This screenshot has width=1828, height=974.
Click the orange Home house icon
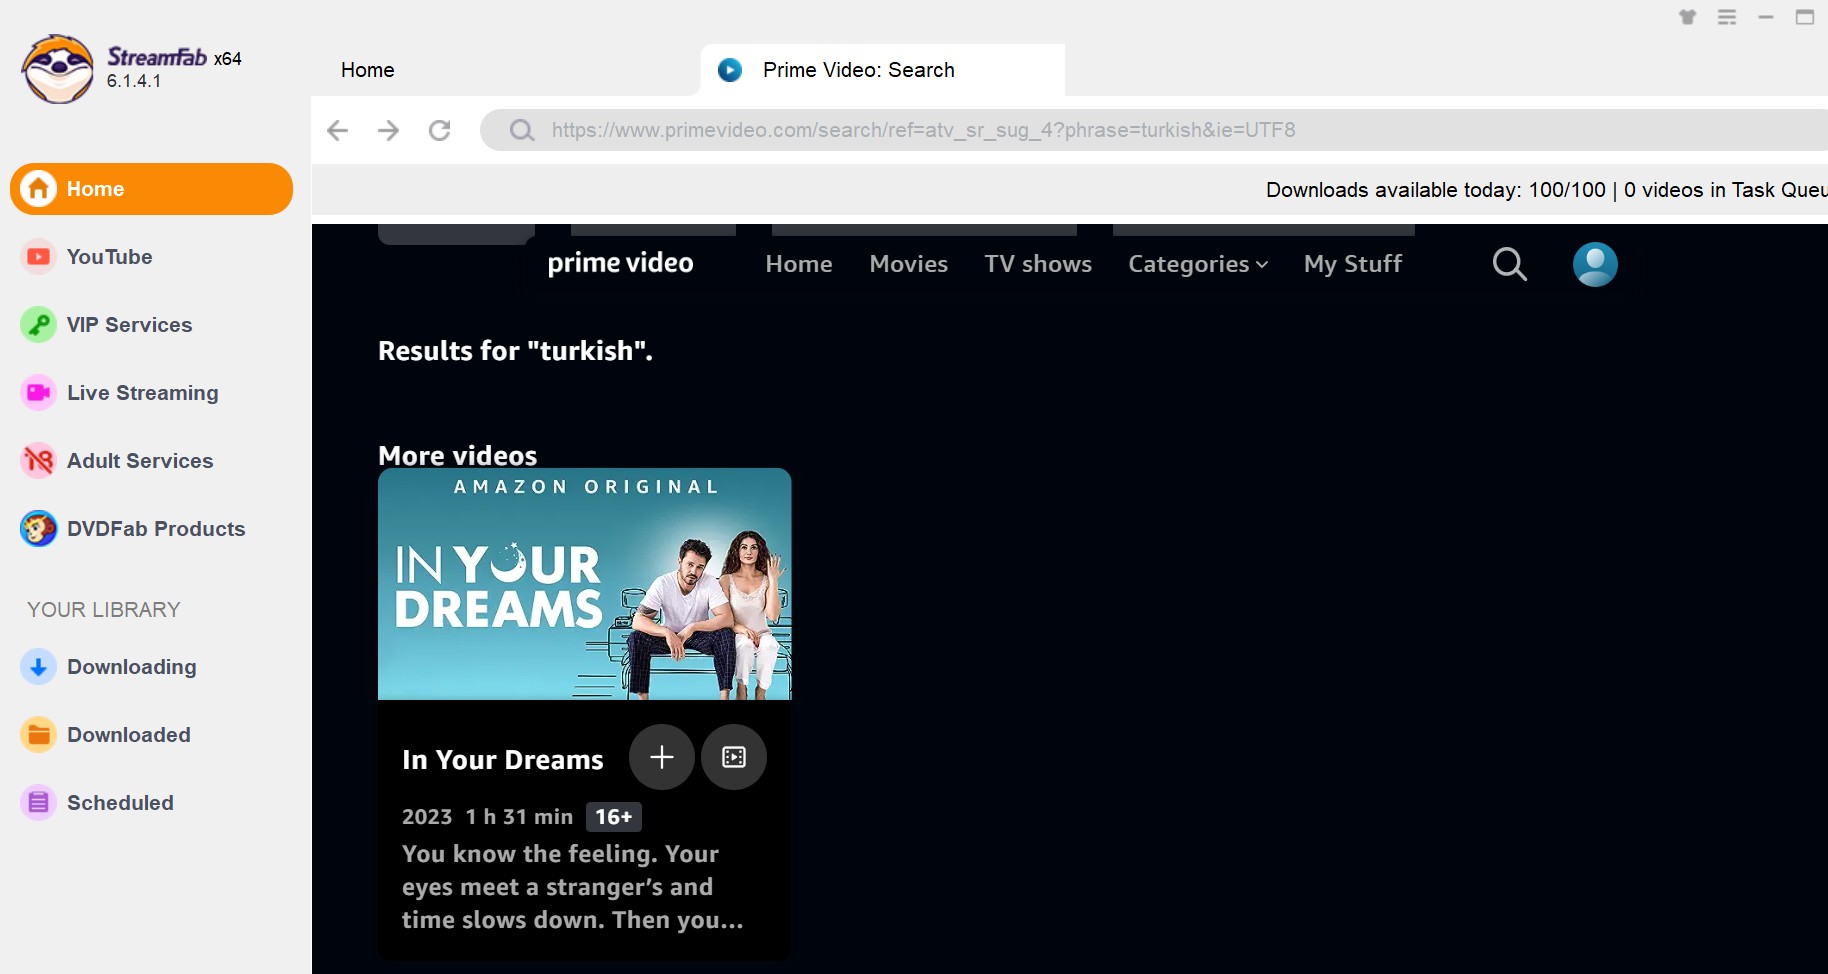click(x=39, y=189)
